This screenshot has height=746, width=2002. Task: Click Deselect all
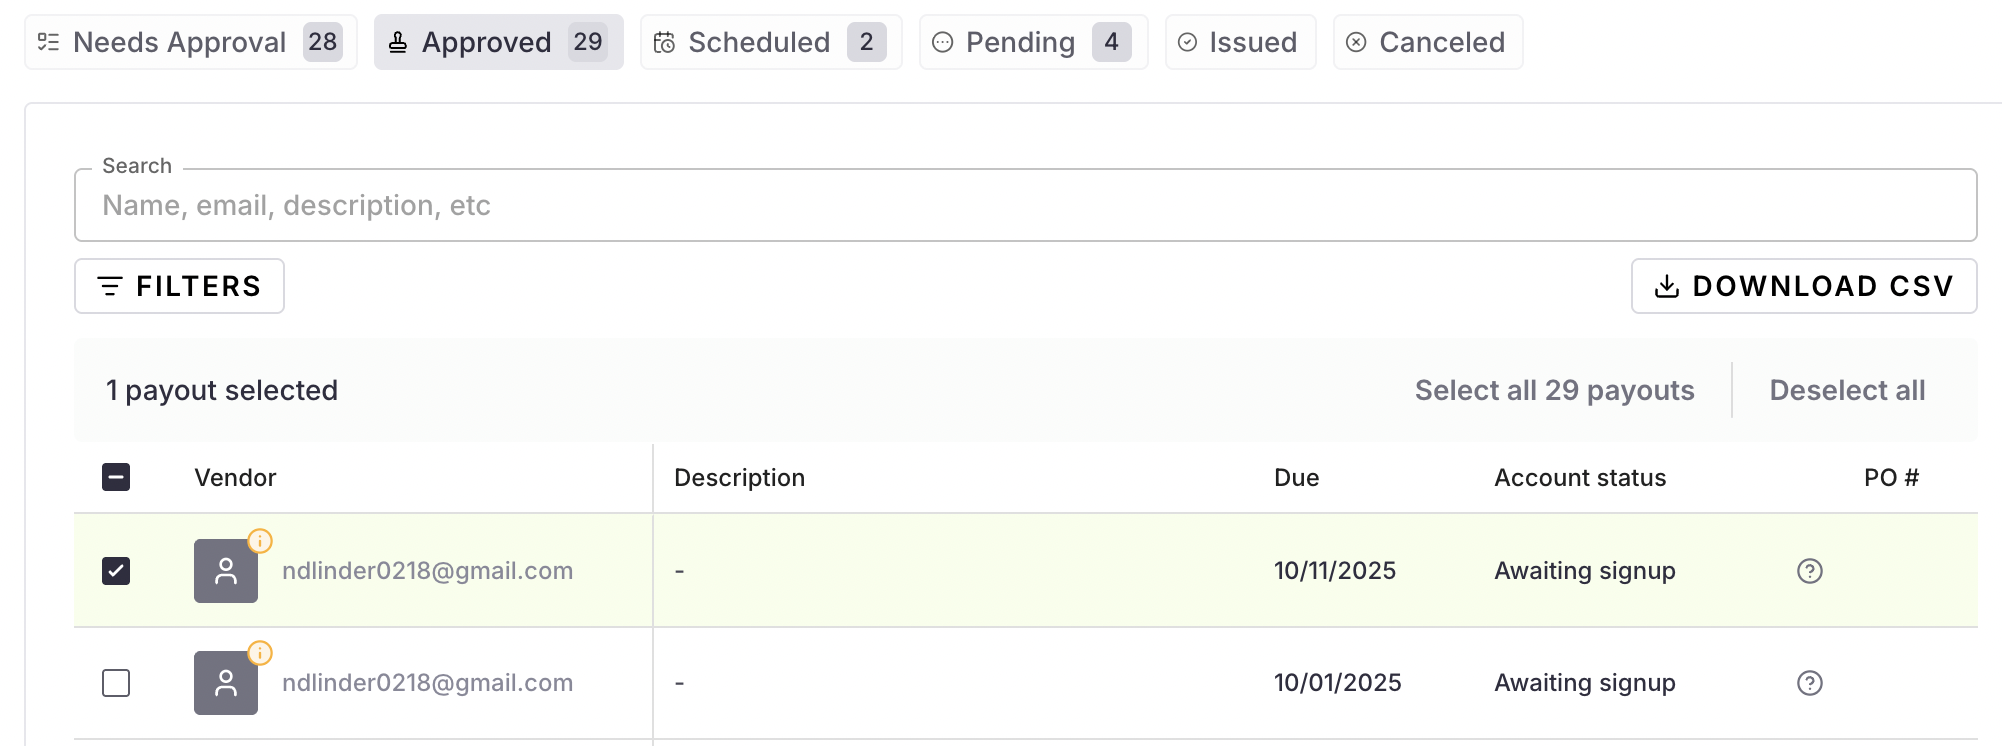[x=1847, y=390]
